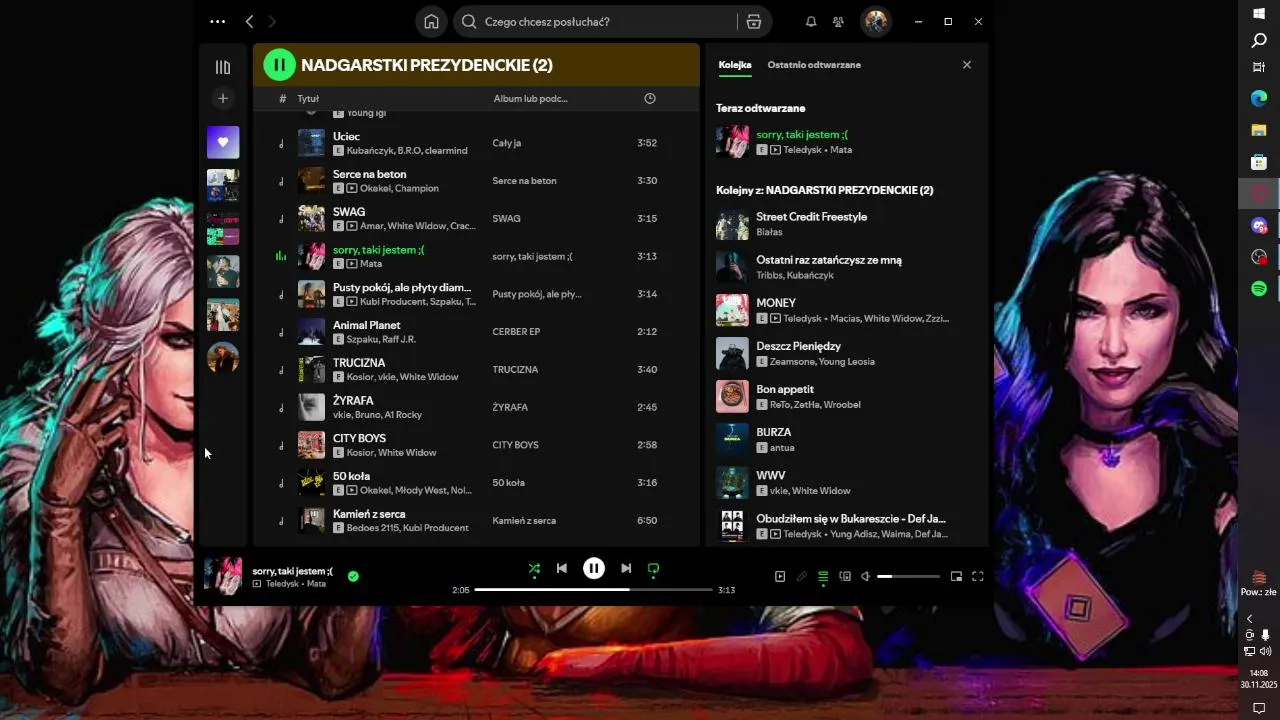Open the three-dots app menu
This screenshot has height=720, width=1280.
point(217,21)
